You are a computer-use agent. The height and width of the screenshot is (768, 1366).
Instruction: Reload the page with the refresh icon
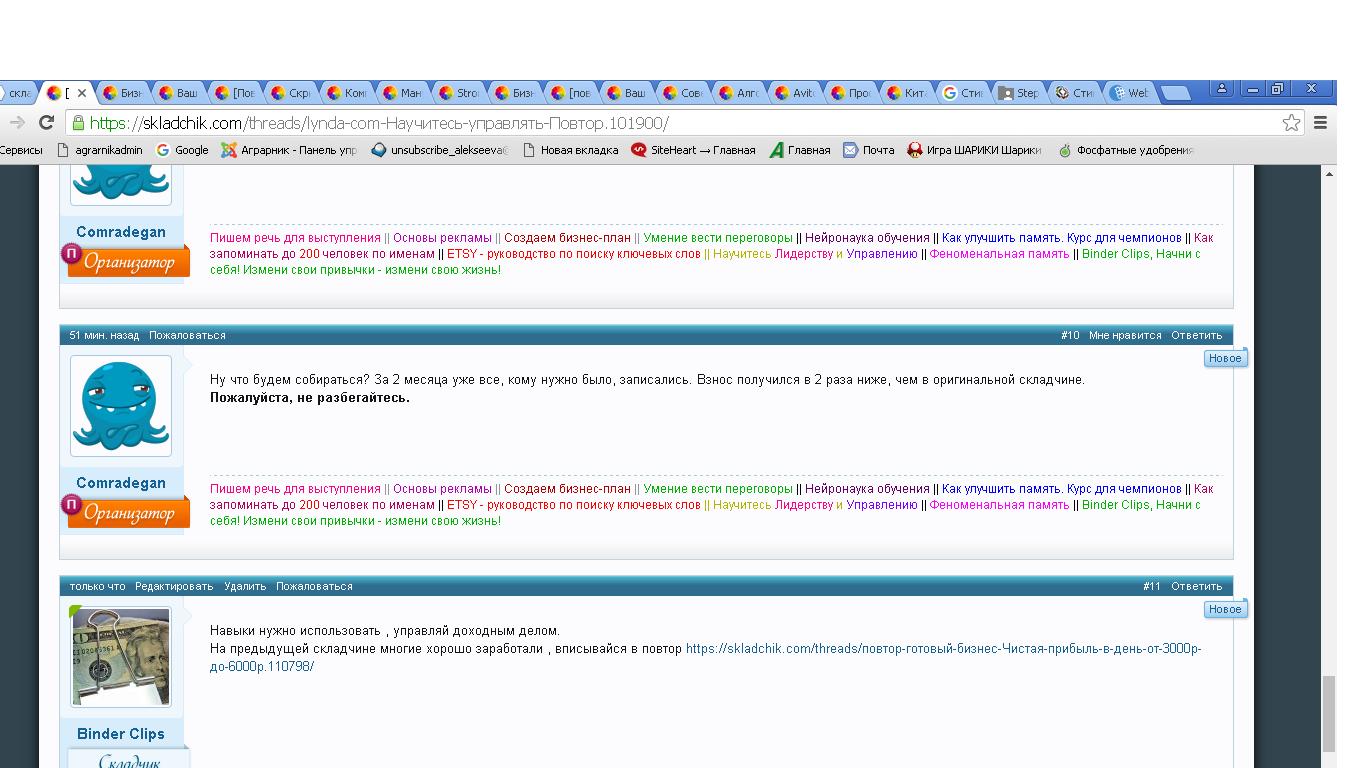tap(46, 123)
